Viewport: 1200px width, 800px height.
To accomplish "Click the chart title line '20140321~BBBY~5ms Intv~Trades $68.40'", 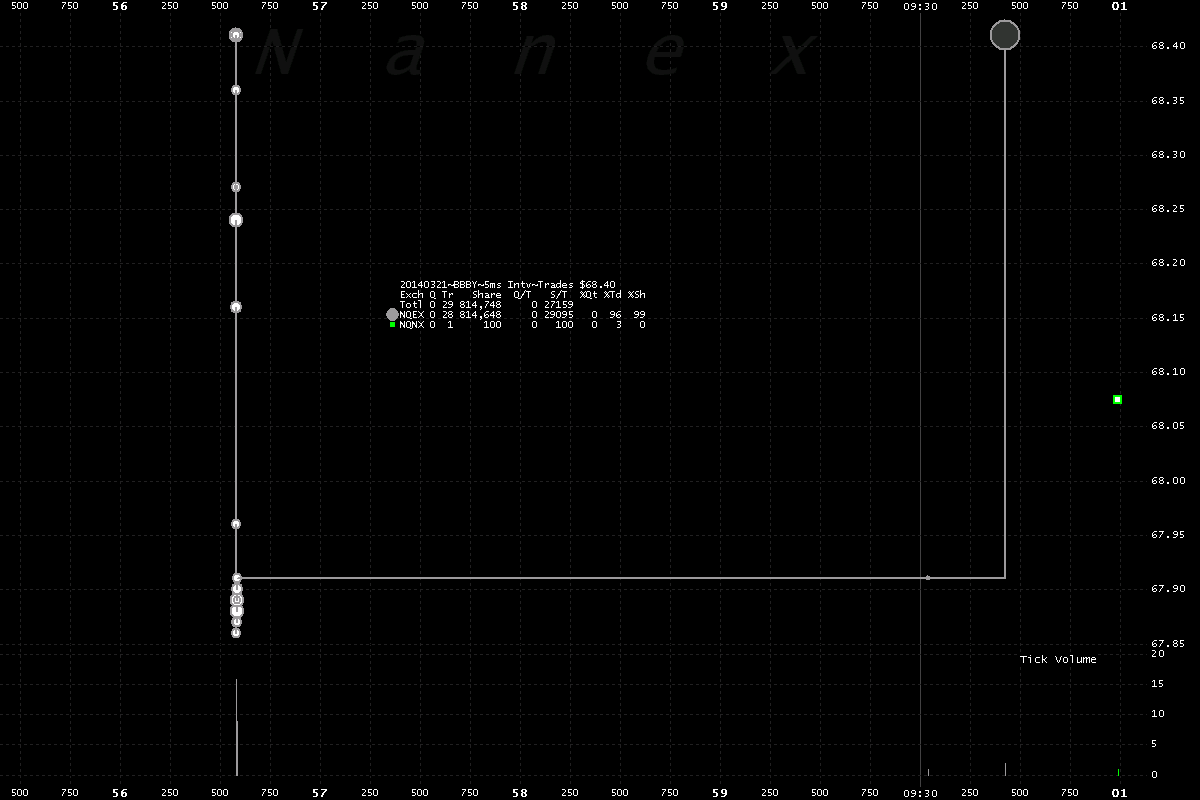I will pyautogui.click(x=508, y=284).
